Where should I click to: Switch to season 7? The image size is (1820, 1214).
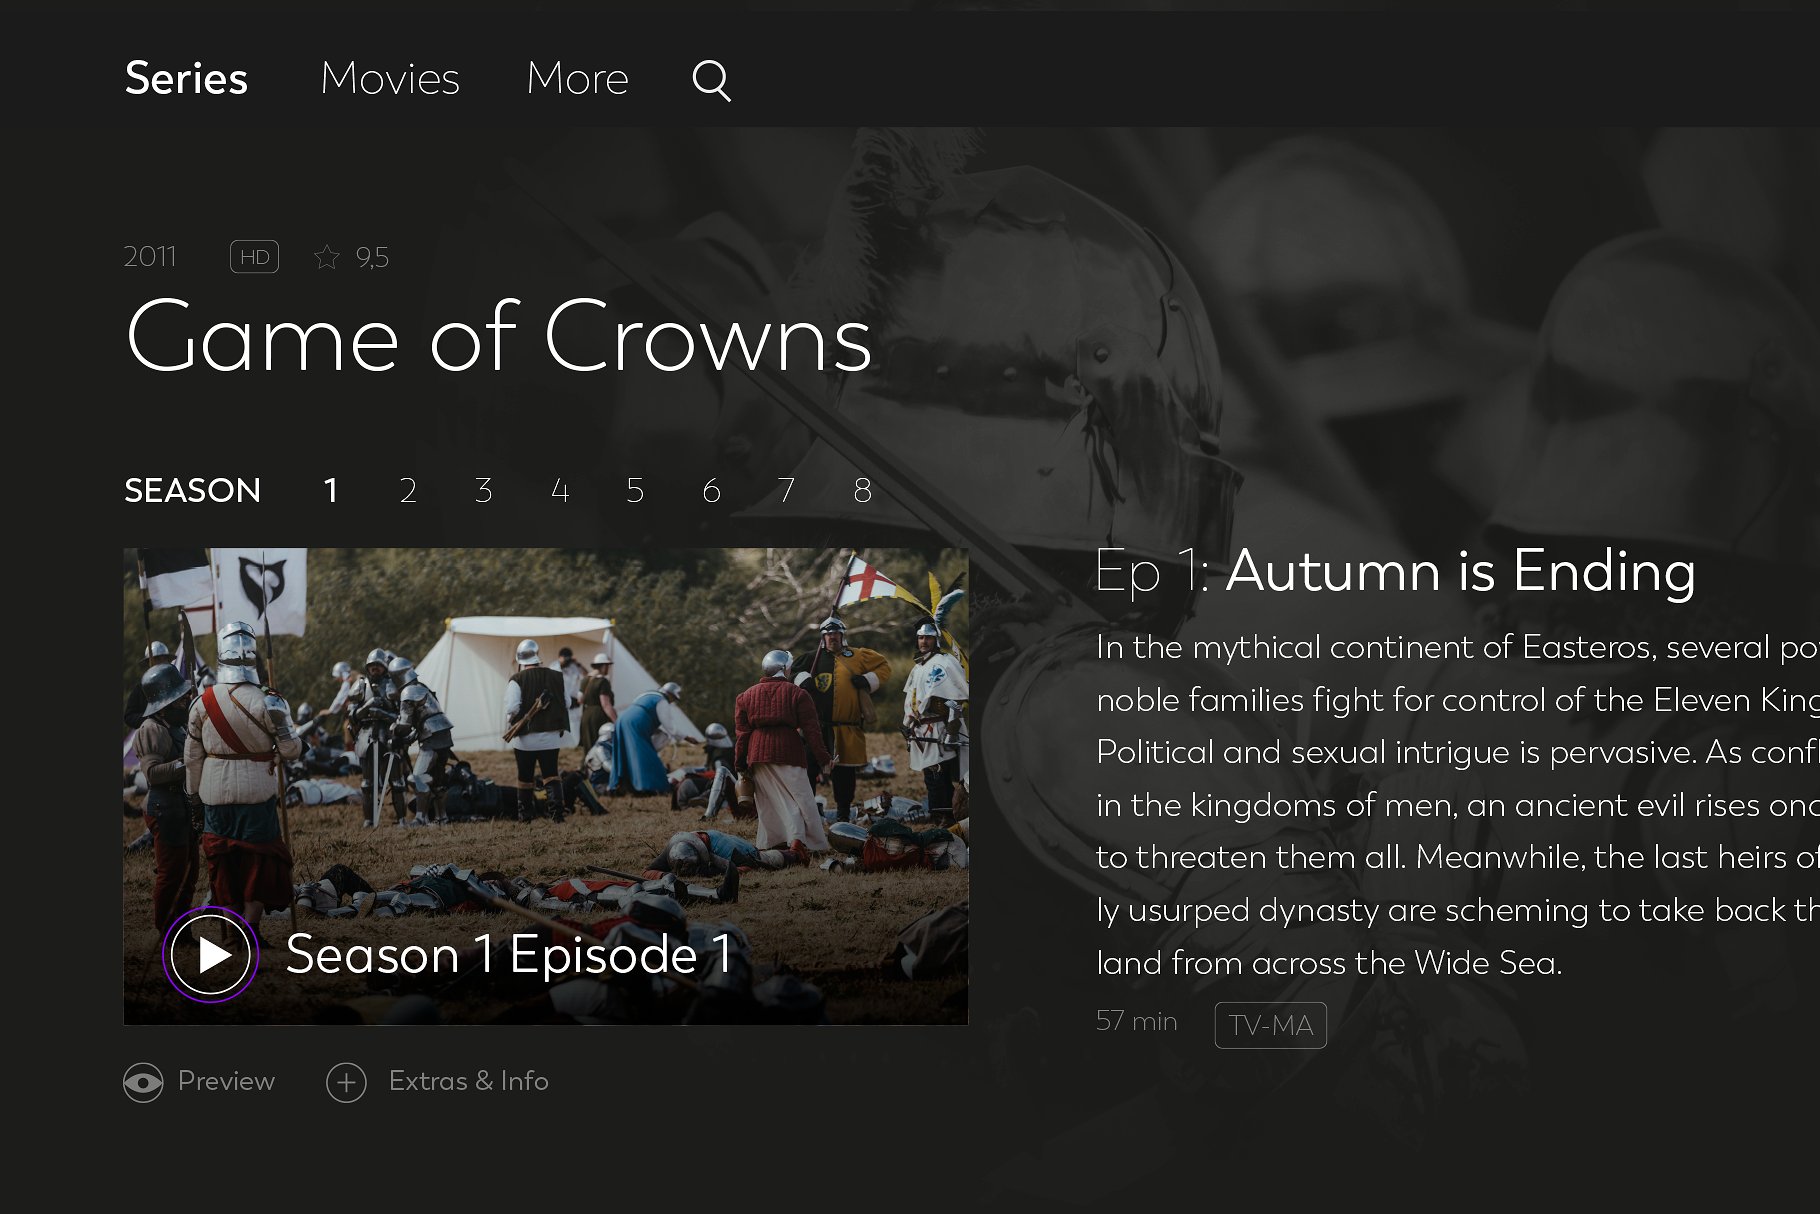[786, 490]
